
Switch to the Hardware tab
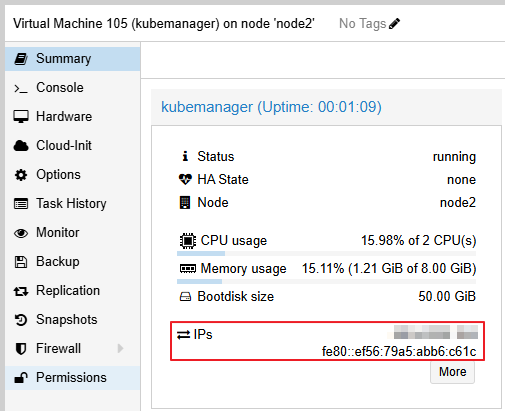[x=73, y=117]
